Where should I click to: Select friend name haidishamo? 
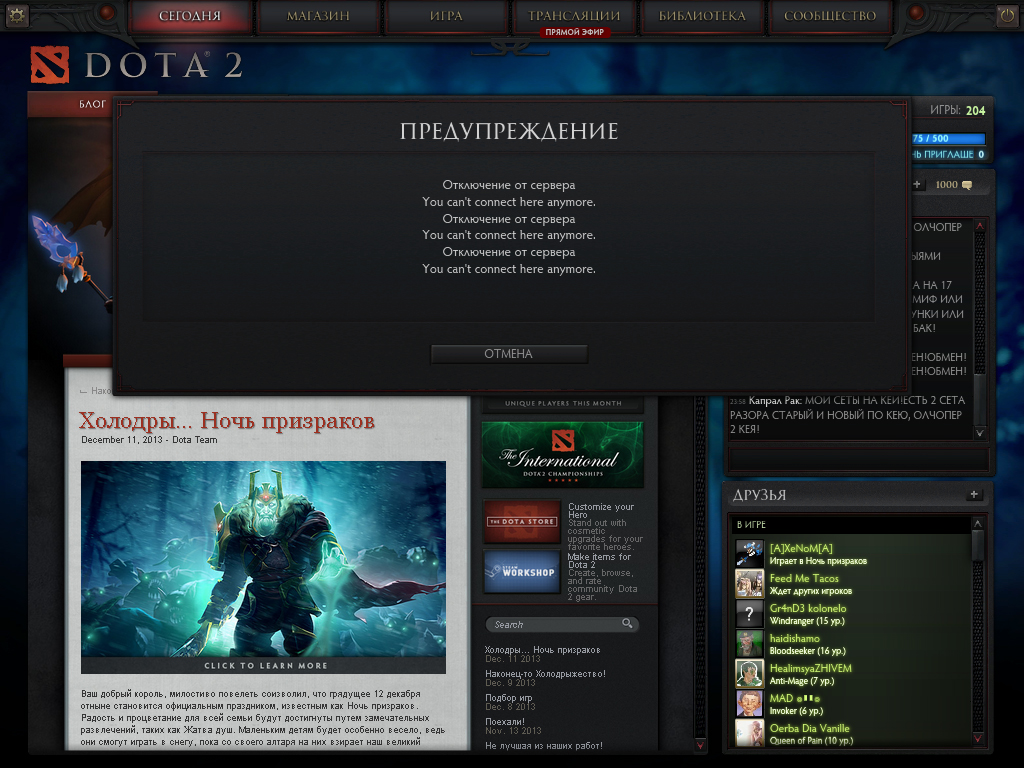[795, 638]
